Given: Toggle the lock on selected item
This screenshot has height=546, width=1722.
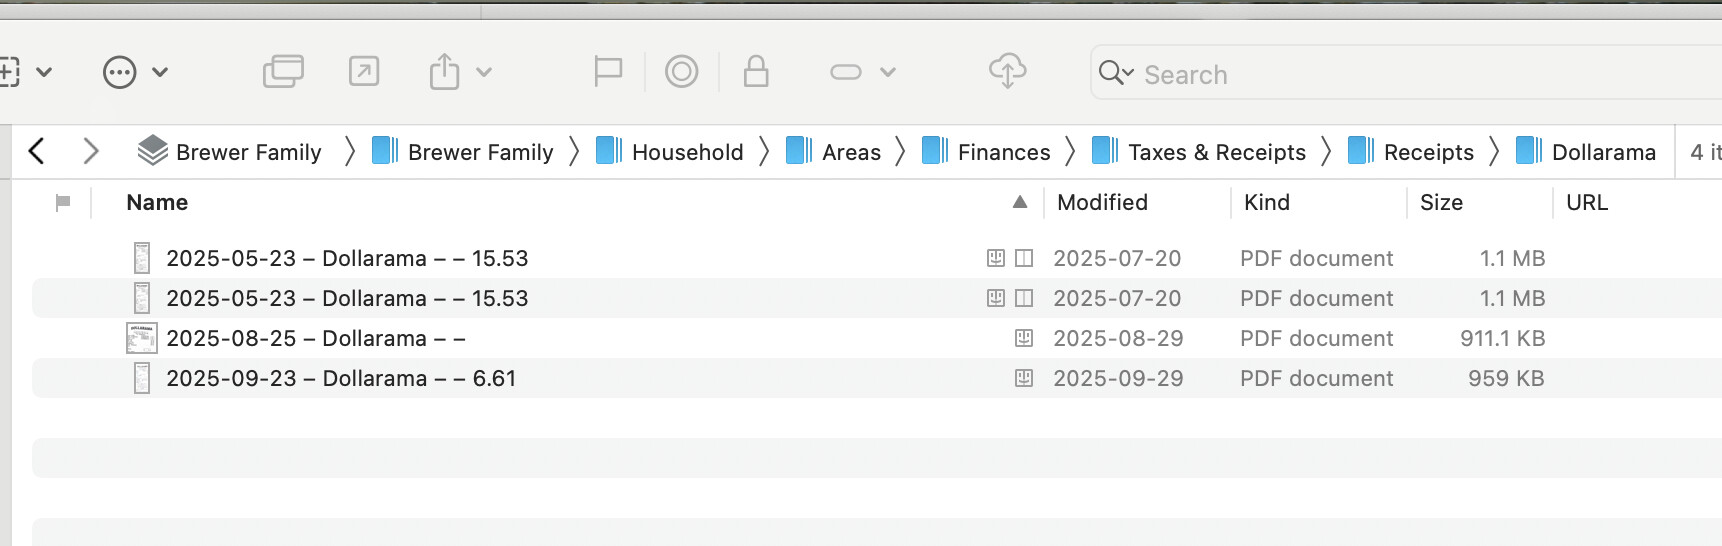Looking at the screenshot, I should [756, 72].
